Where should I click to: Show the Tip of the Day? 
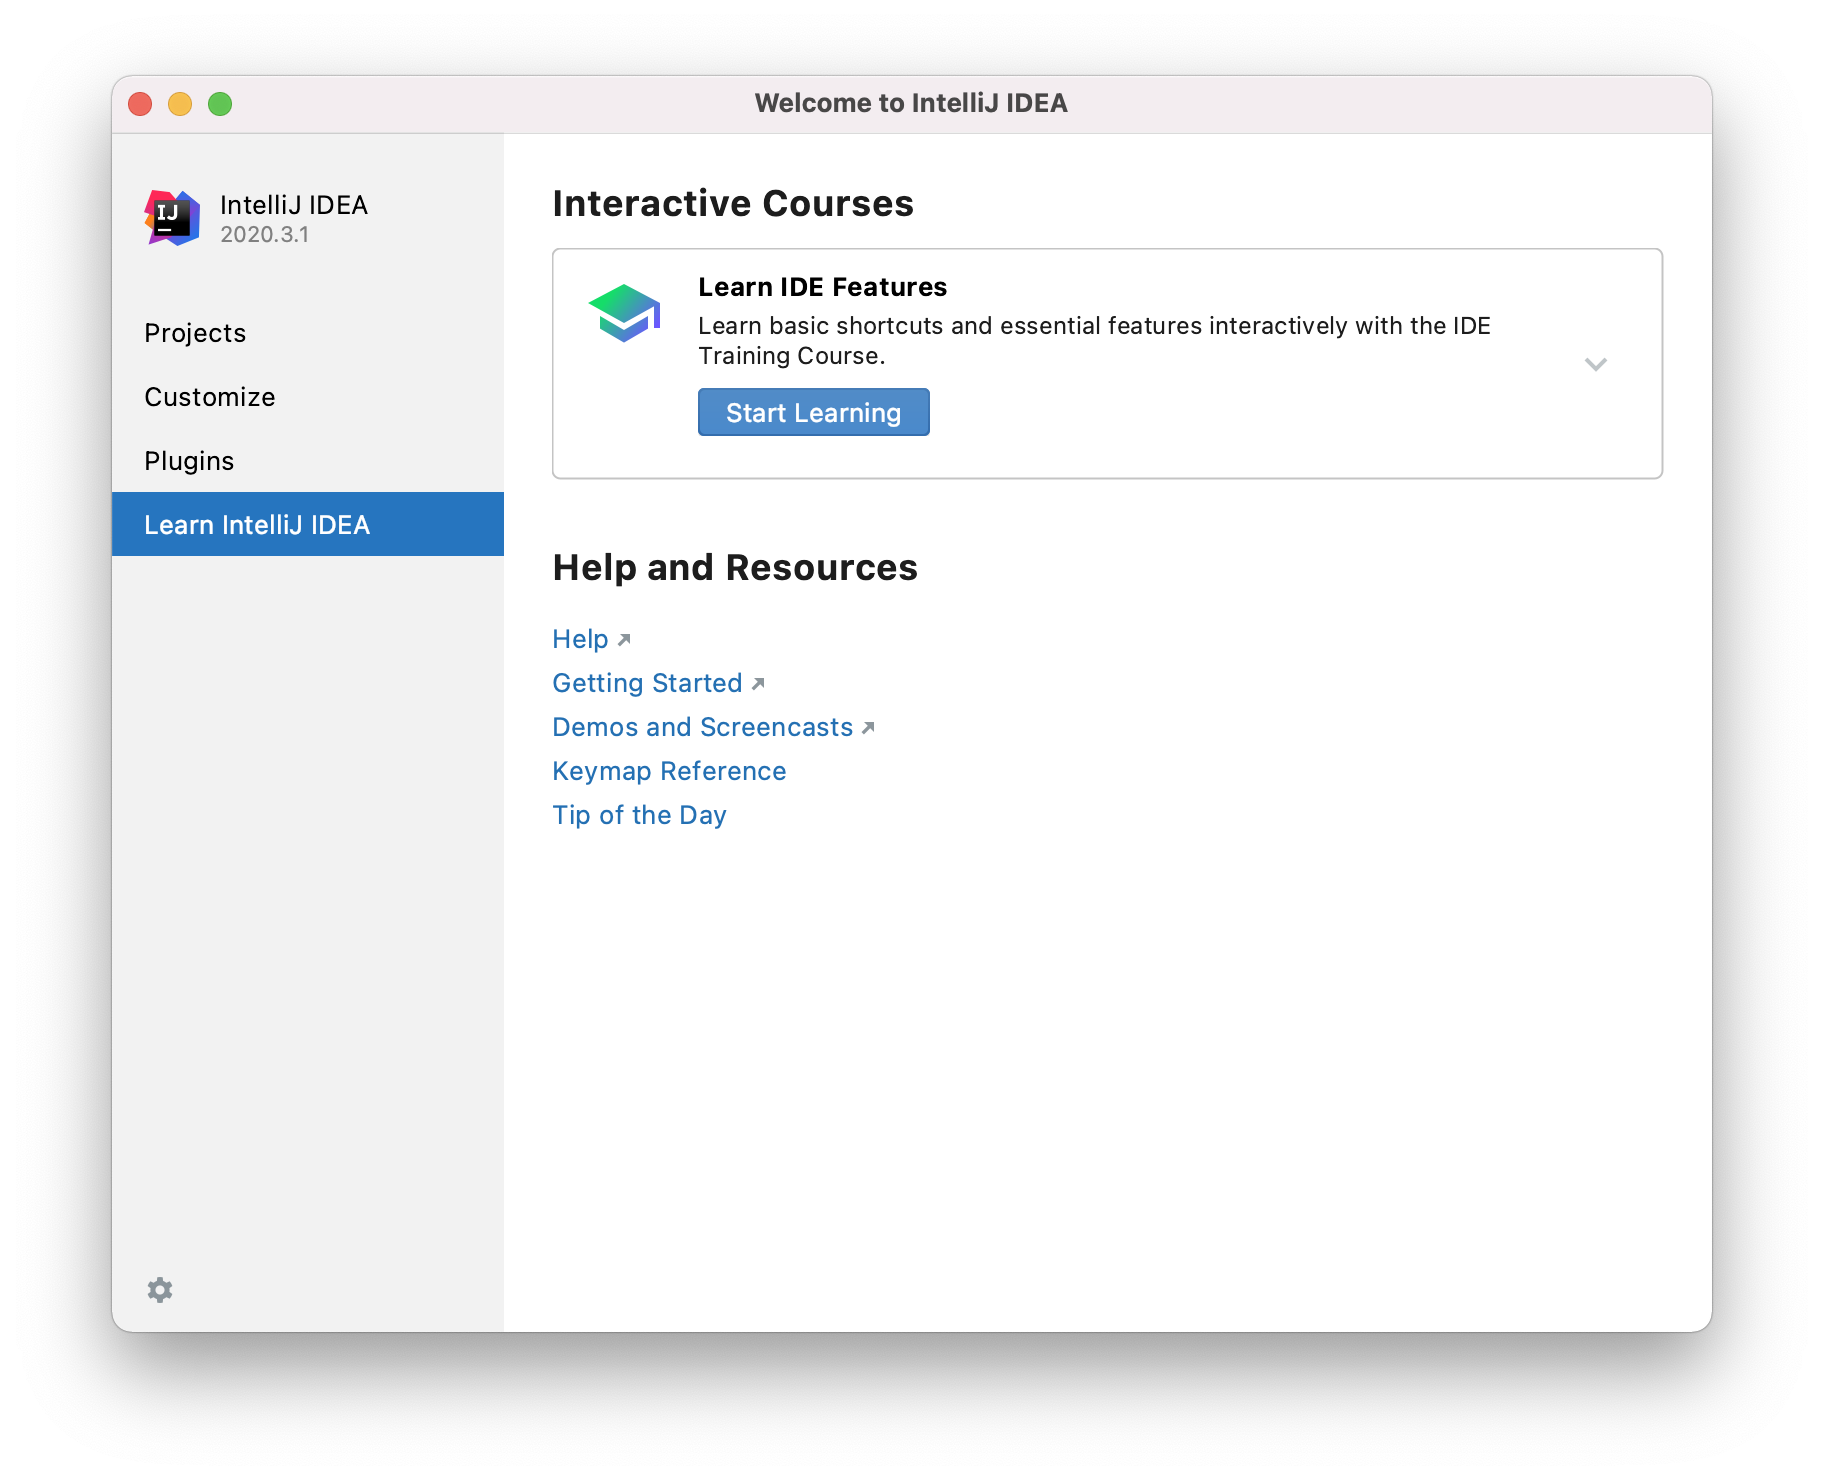click(639, 815)
